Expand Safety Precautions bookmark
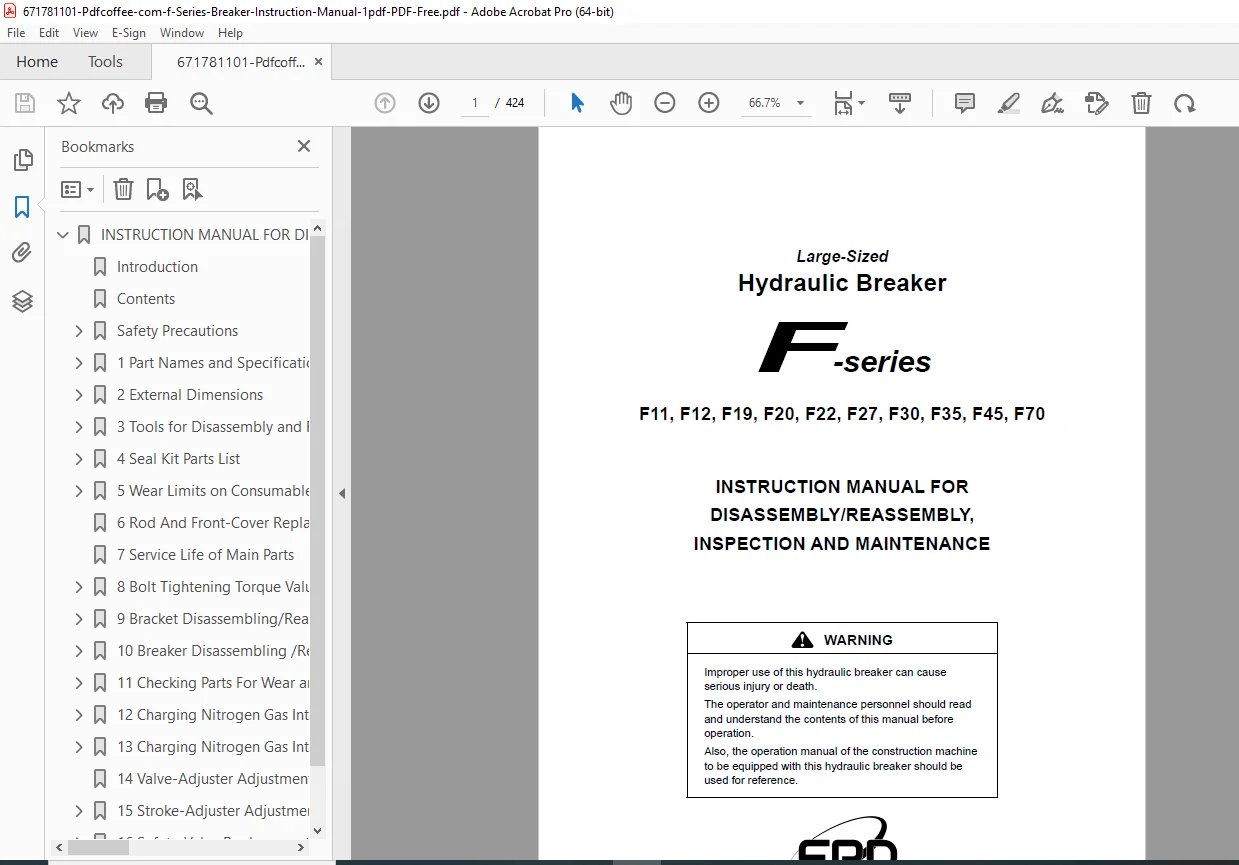Screen dimensions: 1239x865 point(79,331)
